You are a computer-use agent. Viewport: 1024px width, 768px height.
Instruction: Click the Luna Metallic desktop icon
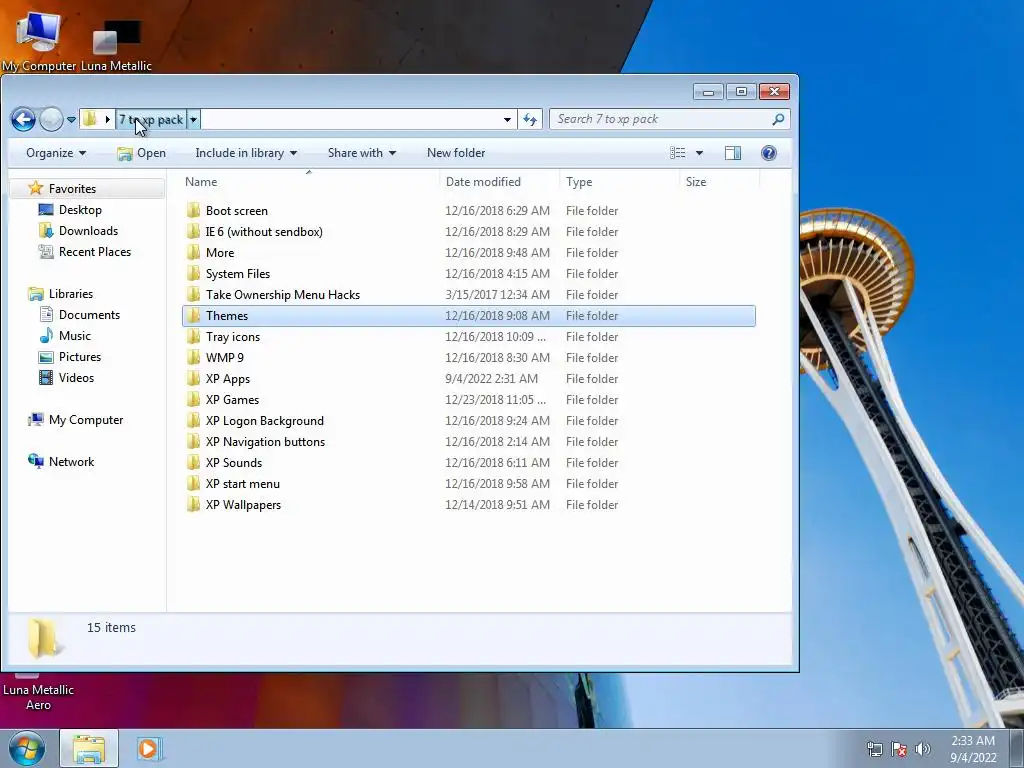(116, 46)
